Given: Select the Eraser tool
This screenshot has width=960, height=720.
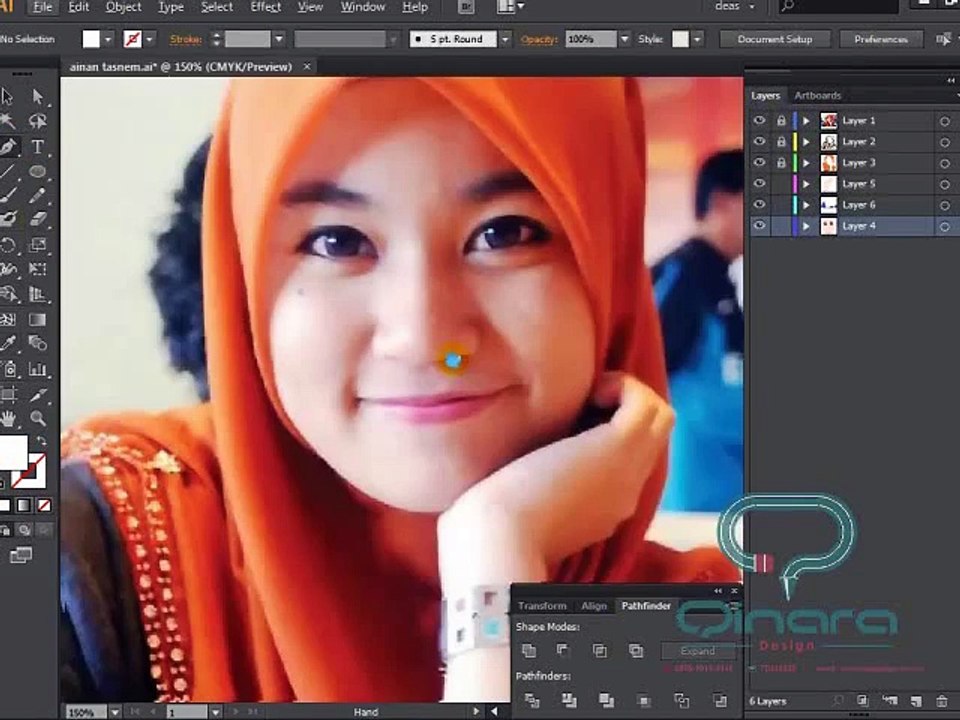Looking at the screenshot, I should 37,219.
